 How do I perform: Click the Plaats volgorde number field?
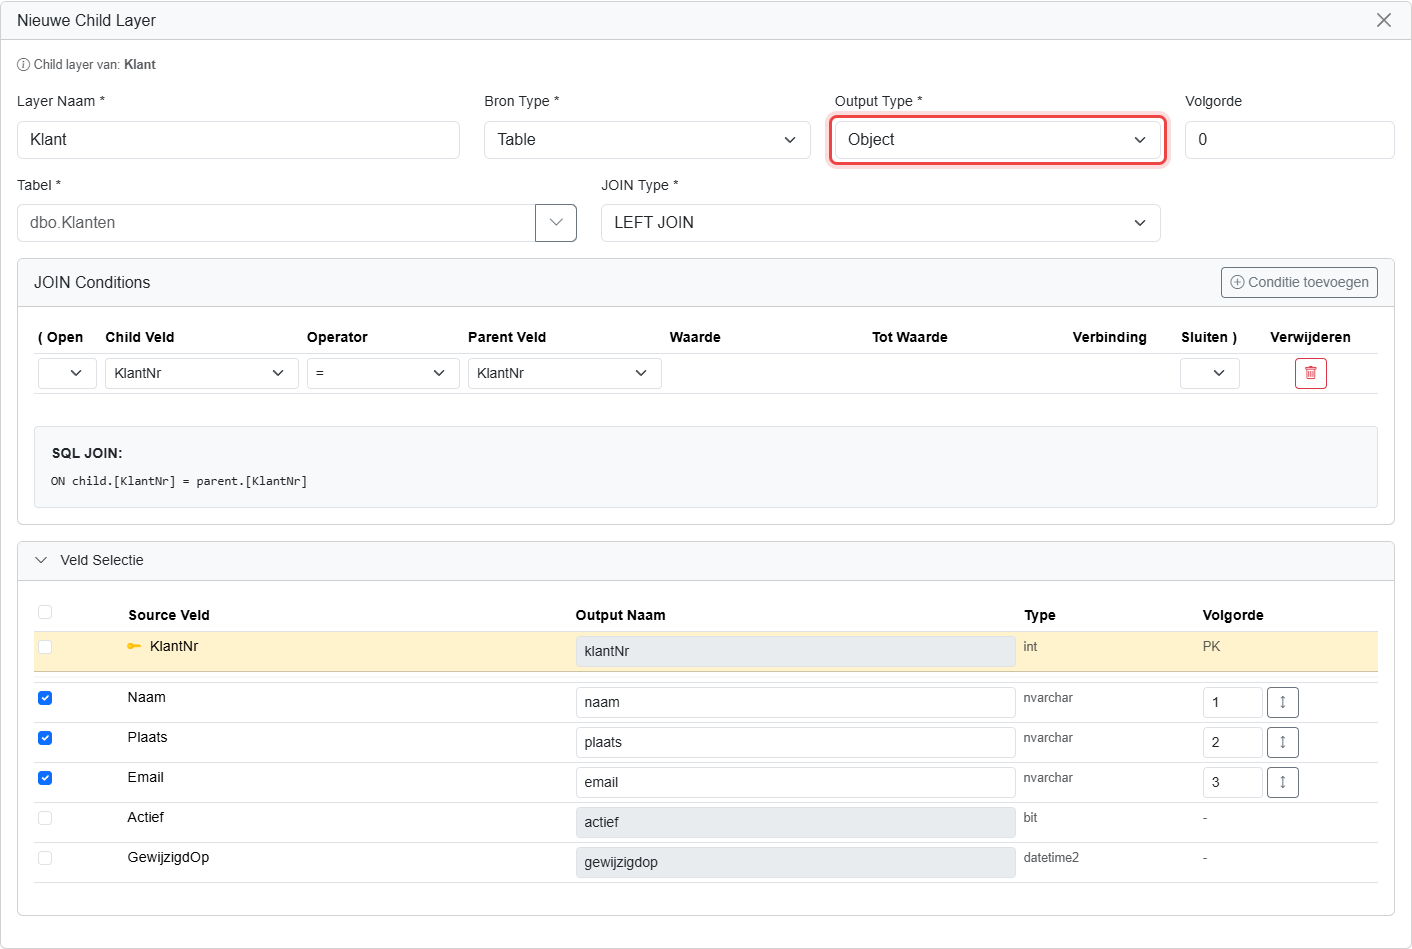[1232, 742]
